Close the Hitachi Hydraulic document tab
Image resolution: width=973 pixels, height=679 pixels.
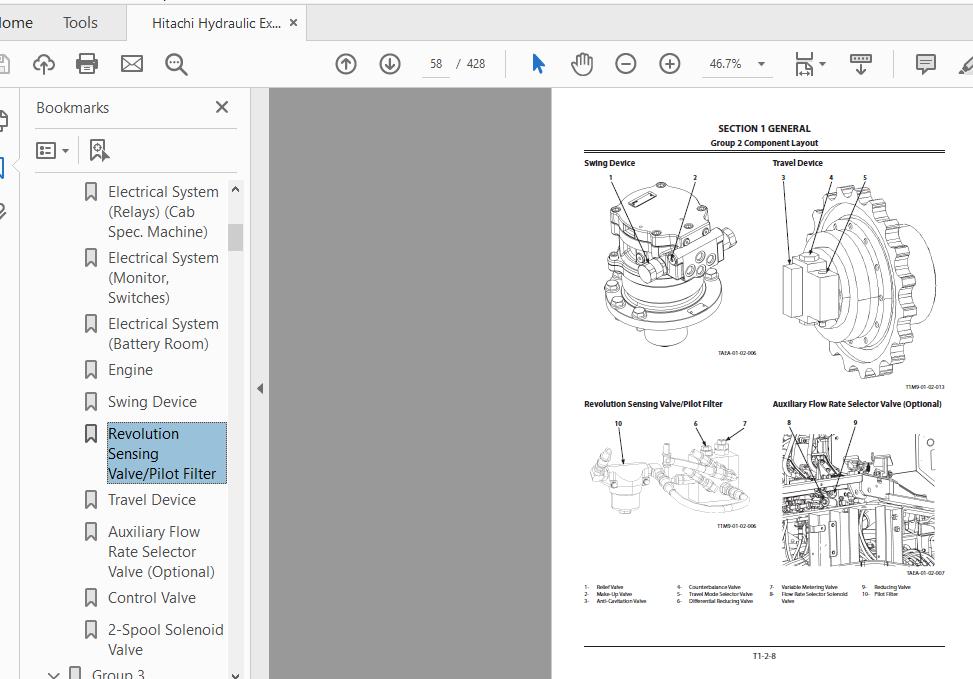pos(293,22)
